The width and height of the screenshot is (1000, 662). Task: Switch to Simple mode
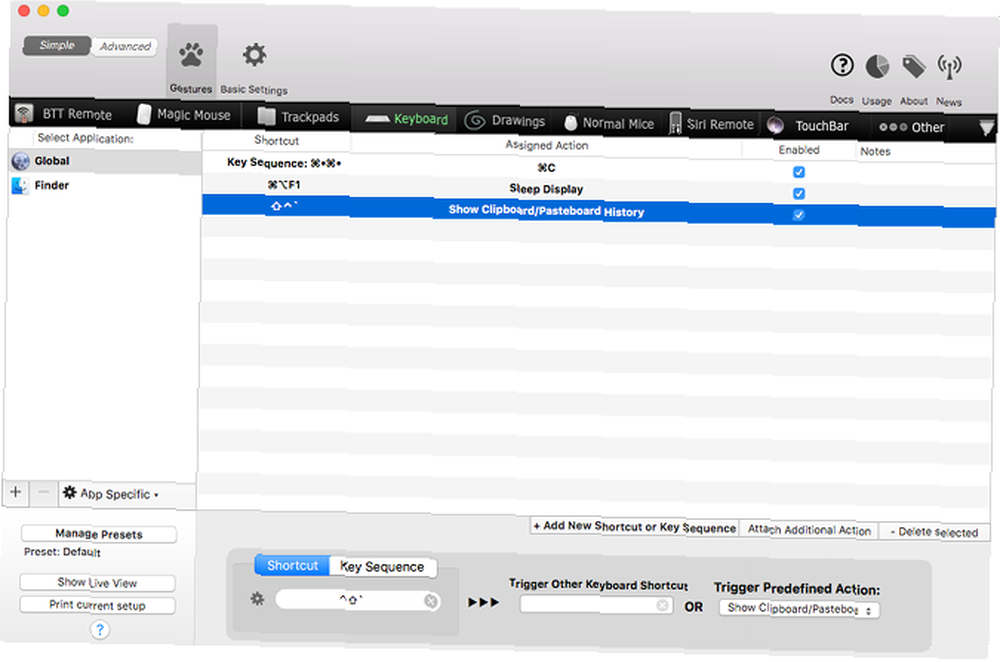tap(57, 45)
